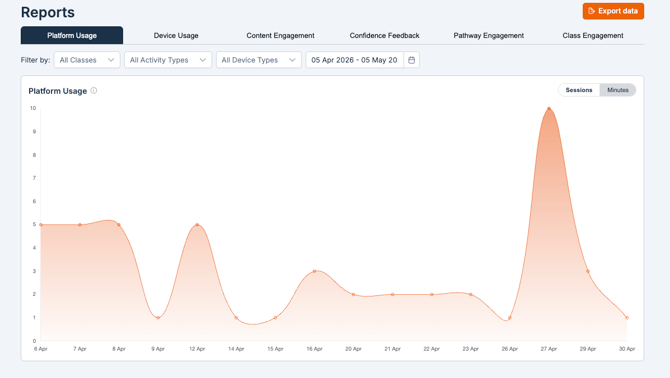Switch chart to Minutes view
Viewport: 670px width, 378px height.
(x=618, y=90)
